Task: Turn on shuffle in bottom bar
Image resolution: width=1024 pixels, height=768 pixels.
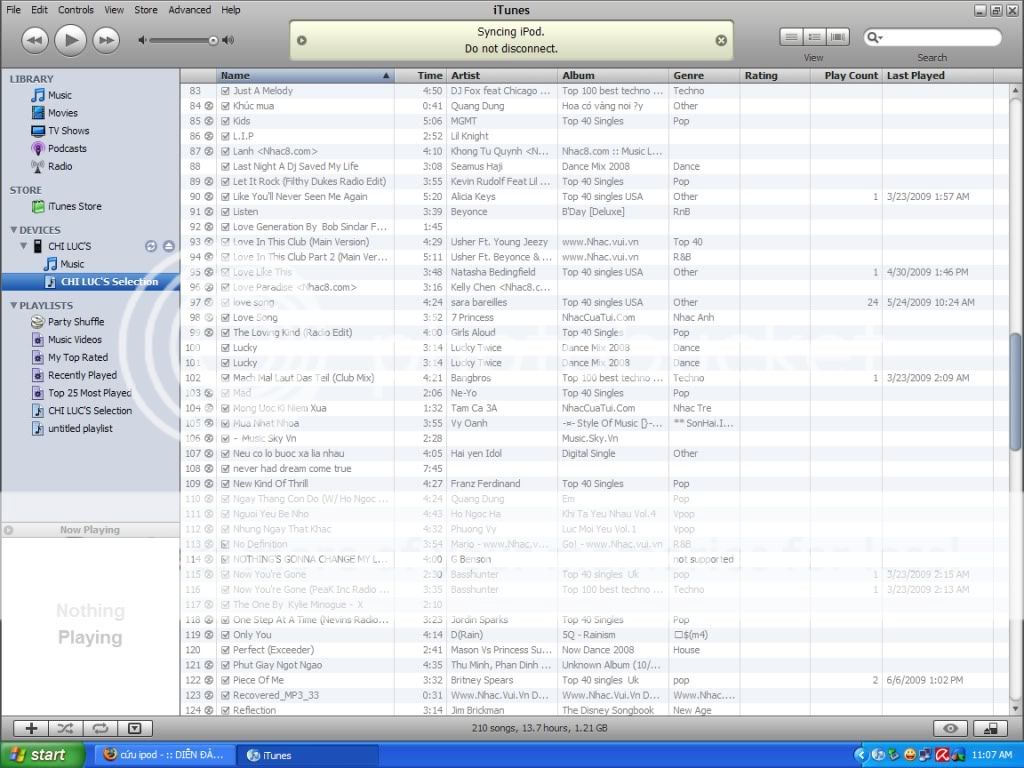Action: point(65,729)
